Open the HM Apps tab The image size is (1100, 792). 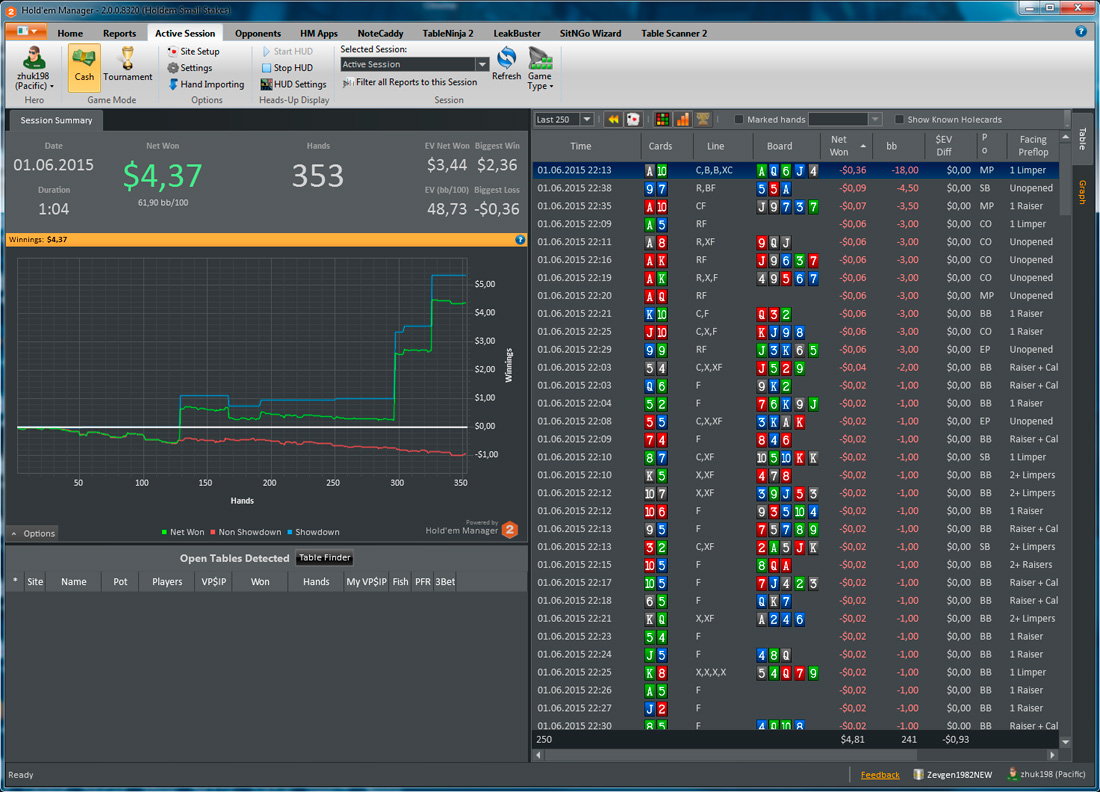coord(318,33)
